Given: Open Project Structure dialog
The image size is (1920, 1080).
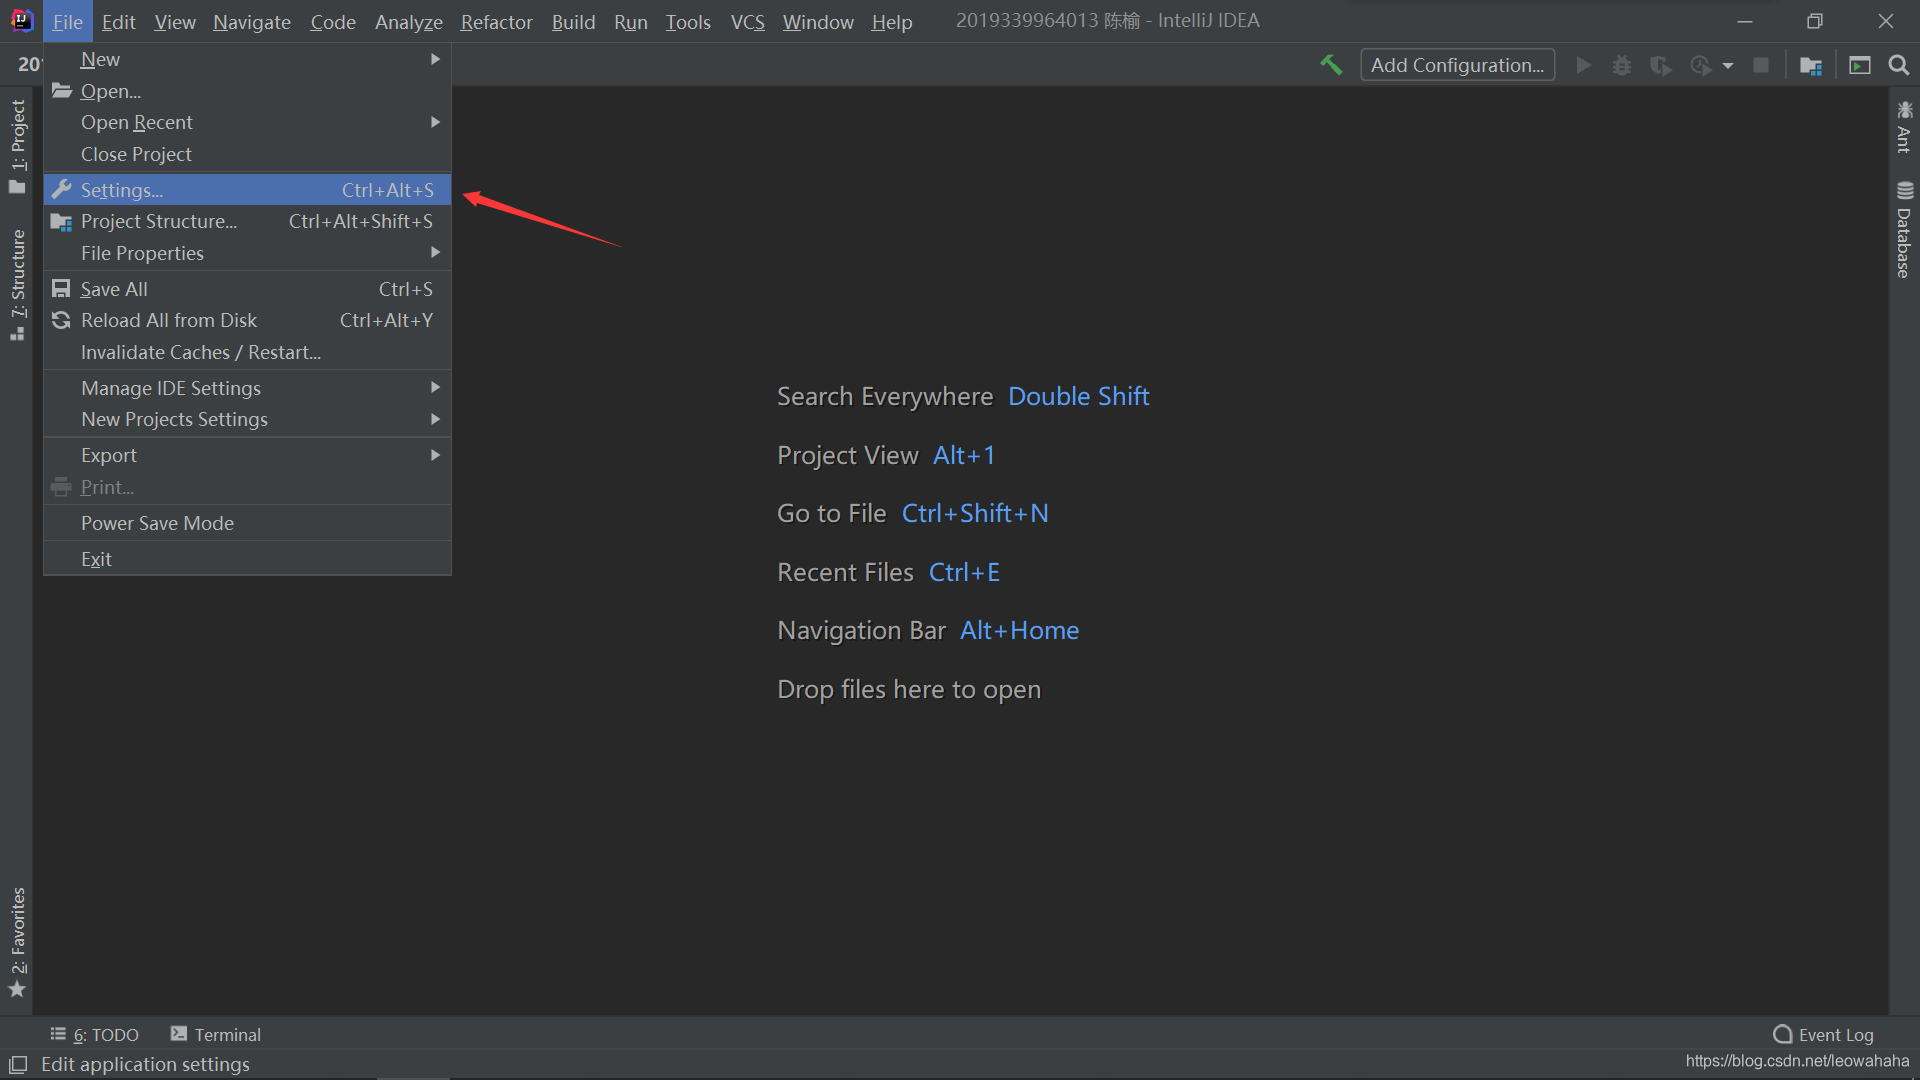Looking at the screenshot, I should pyautogui.click(x=158, y=220).
